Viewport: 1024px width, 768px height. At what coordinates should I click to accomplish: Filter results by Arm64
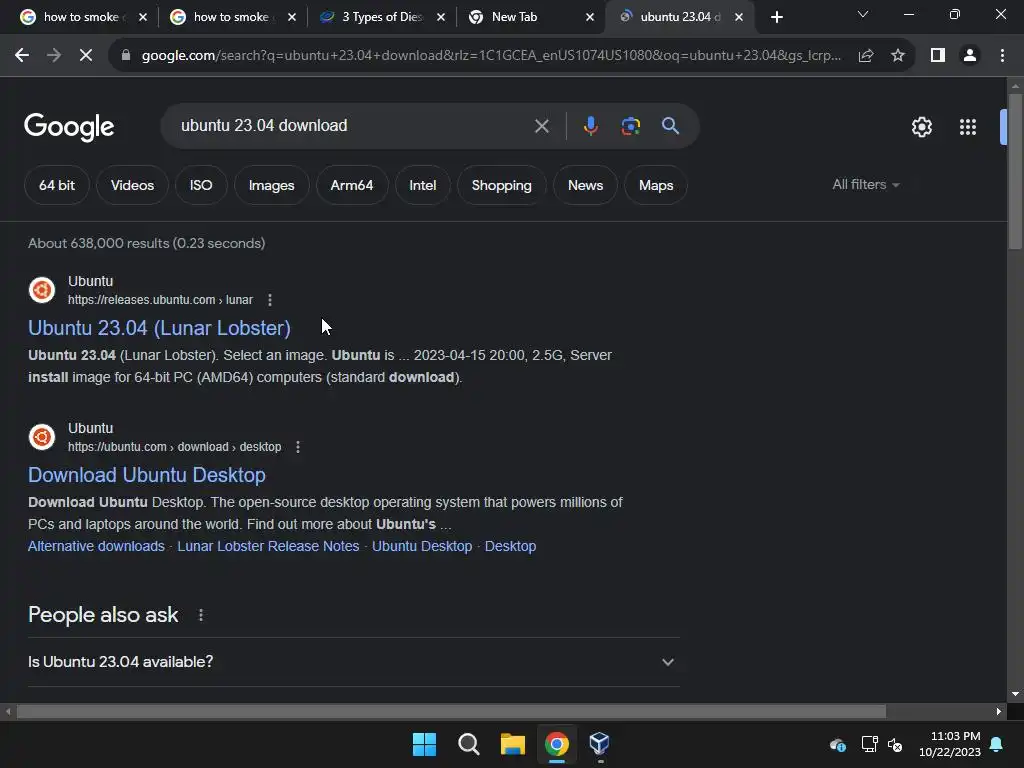(x=352, y=185)
